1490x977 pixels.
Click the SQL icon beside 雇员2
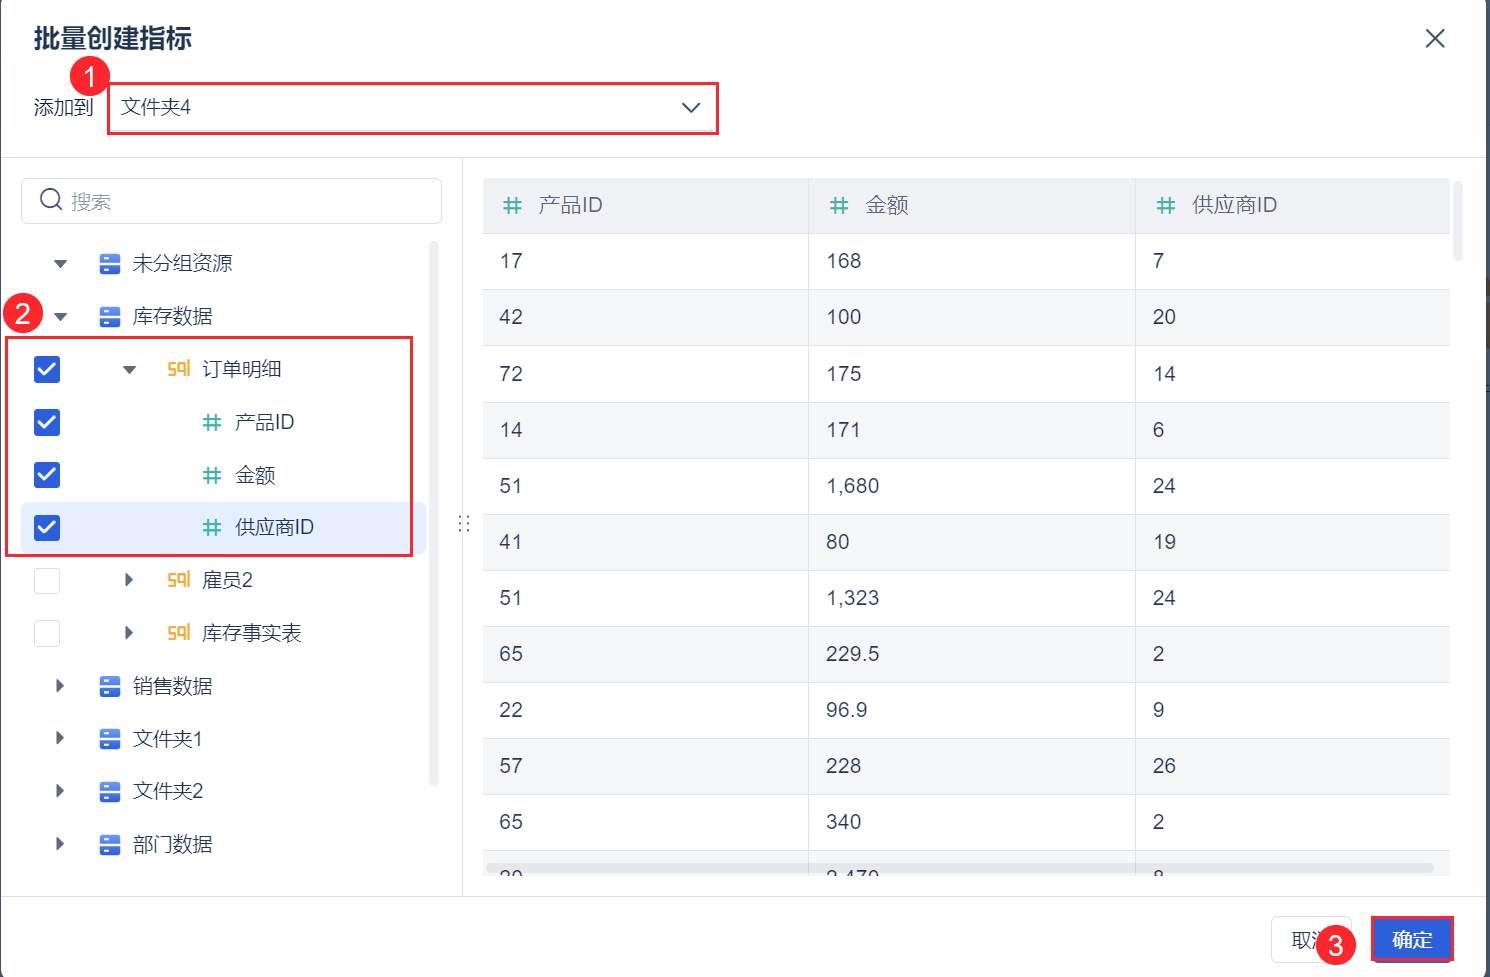pyautogui.click(x=178, y=580)
